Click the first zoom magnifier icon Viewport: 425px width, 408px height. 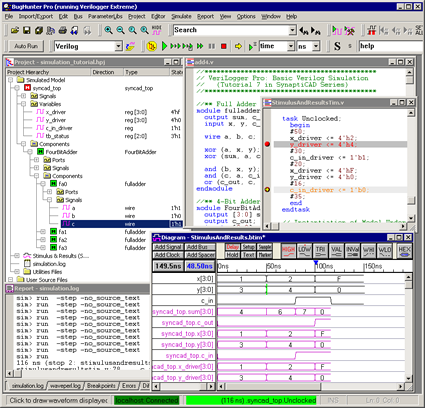(x=108, y=30)
